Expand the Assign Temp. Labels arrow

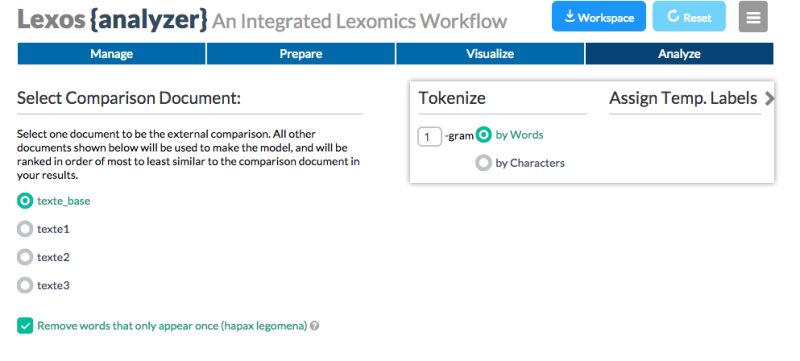(769, 99)
